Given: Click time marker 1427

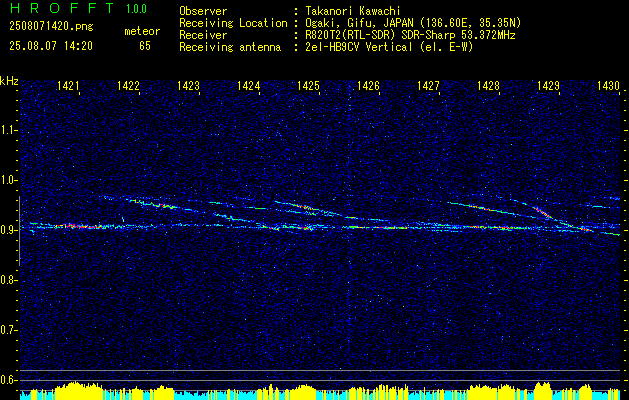Looking at the screenshot, I should coord(428,85).
